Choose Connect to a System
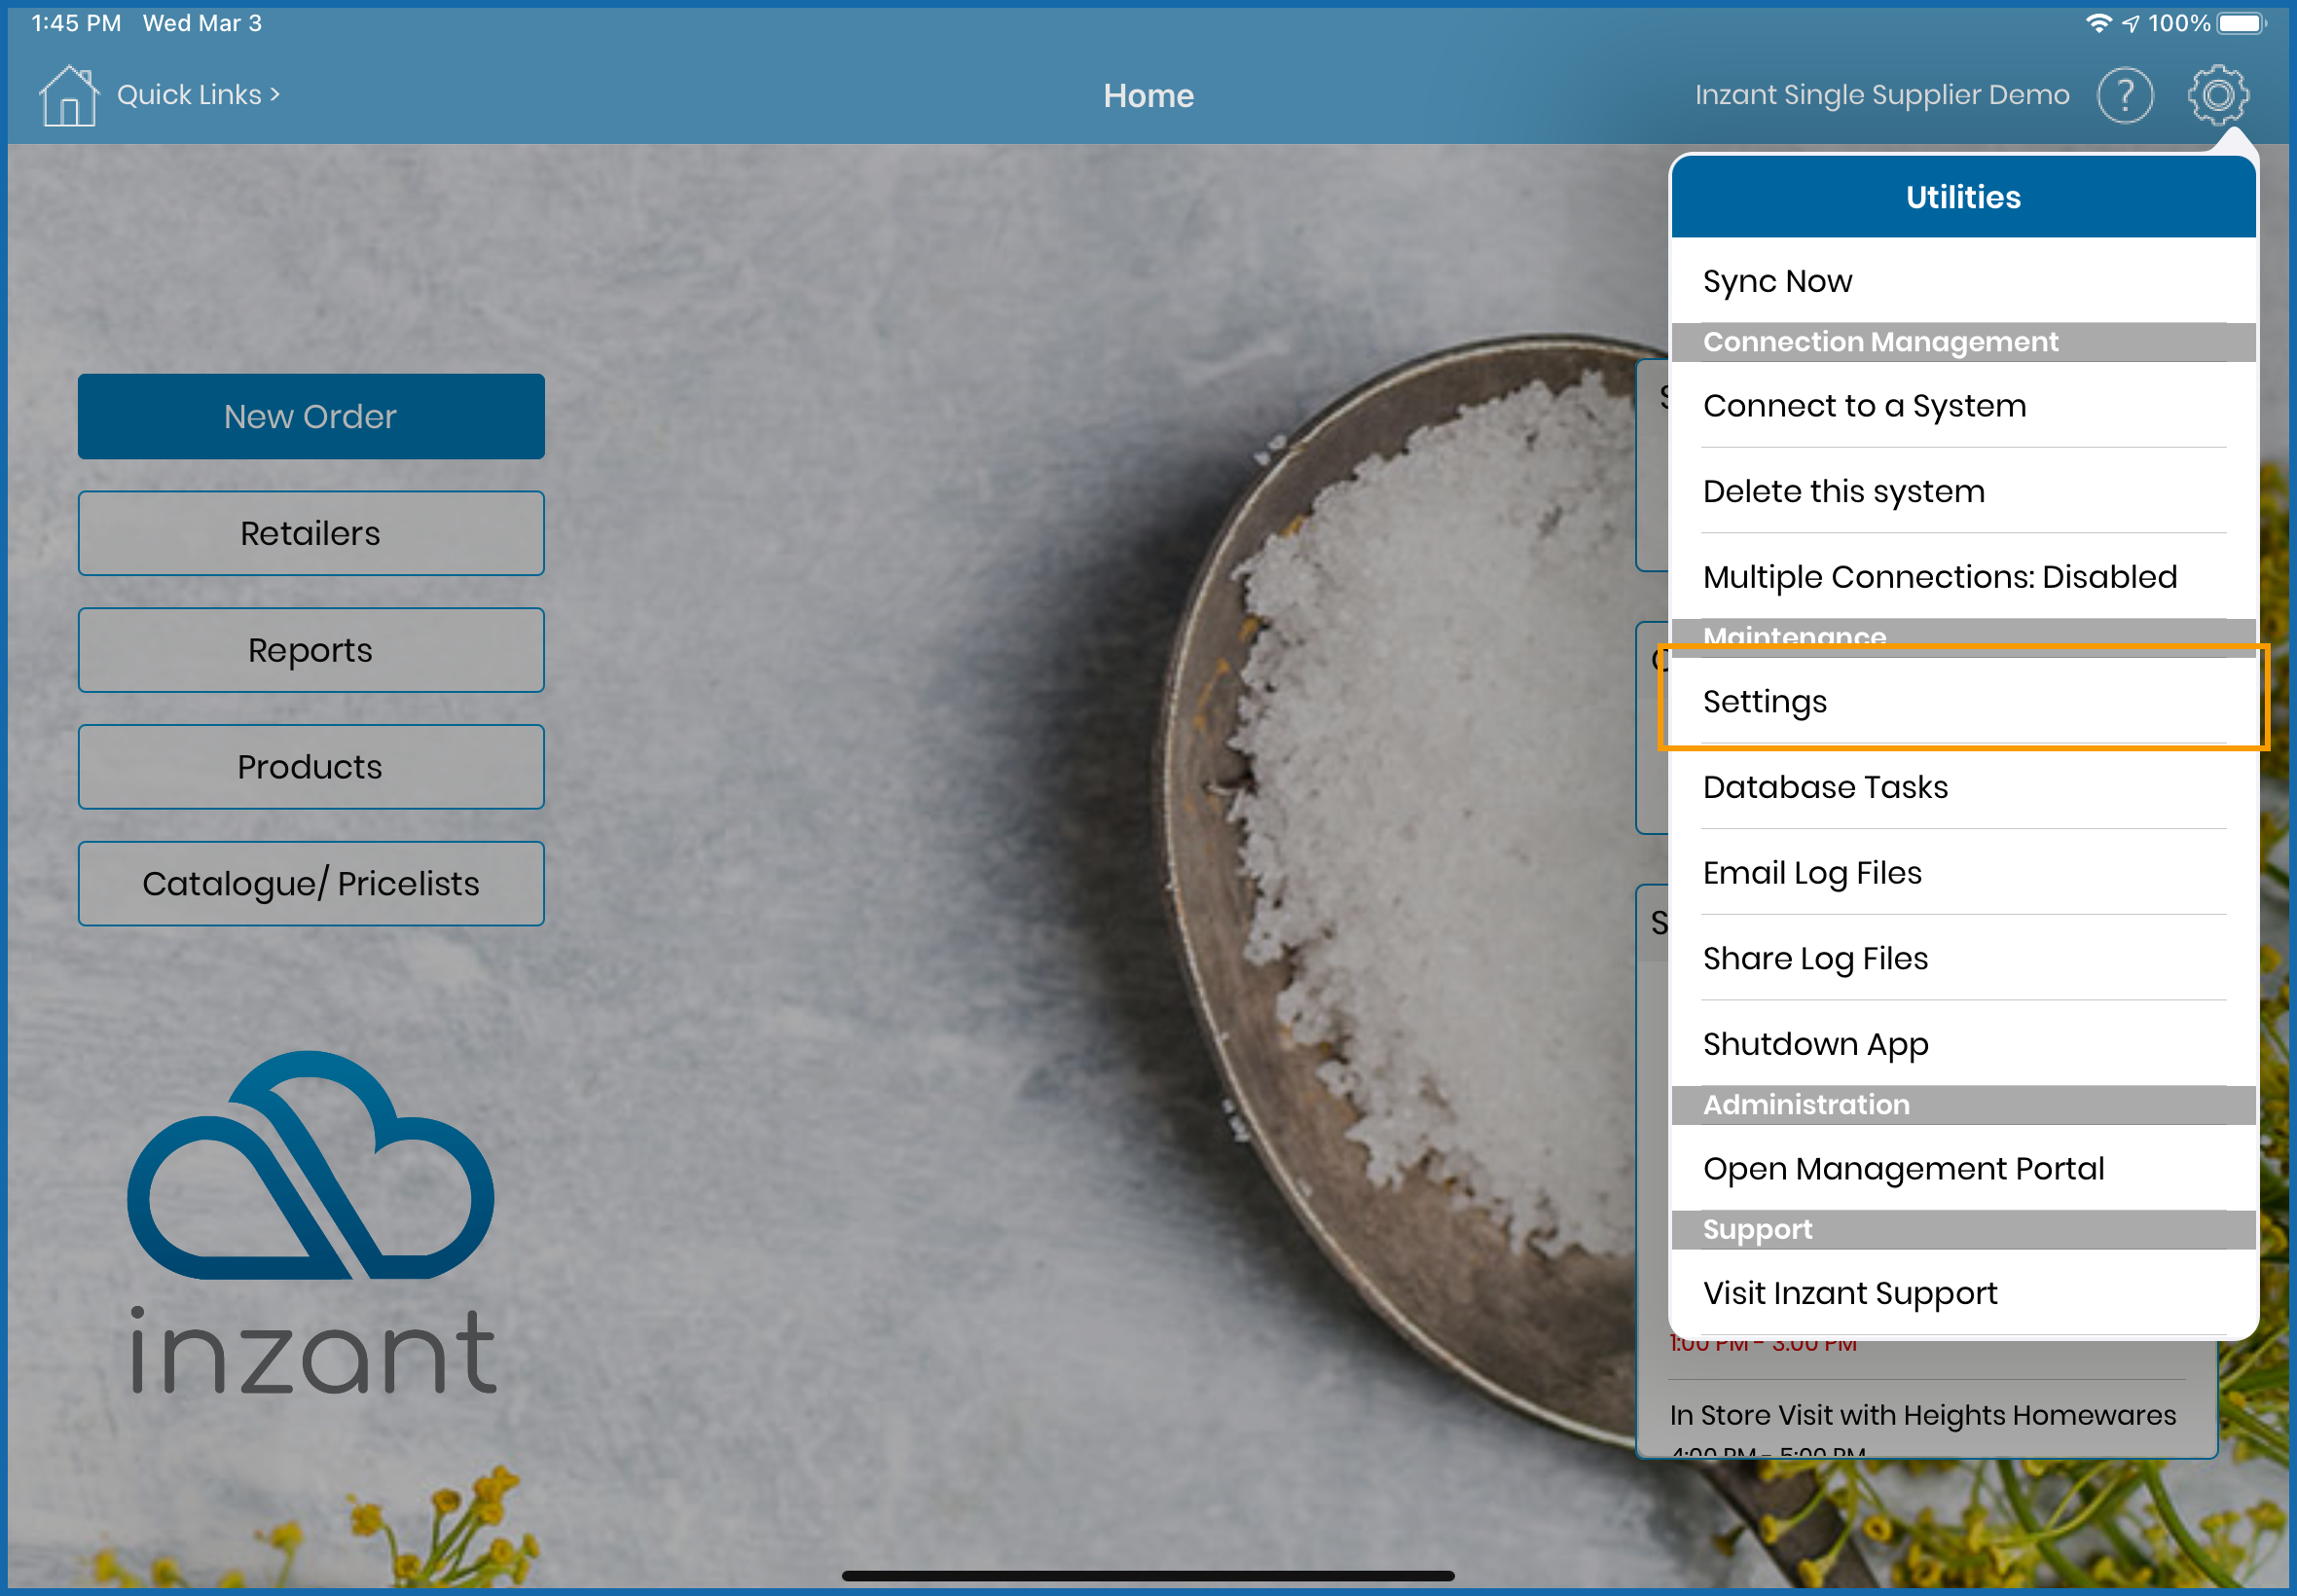This screenshot has height=1596, width=2297. point(1864,406)
